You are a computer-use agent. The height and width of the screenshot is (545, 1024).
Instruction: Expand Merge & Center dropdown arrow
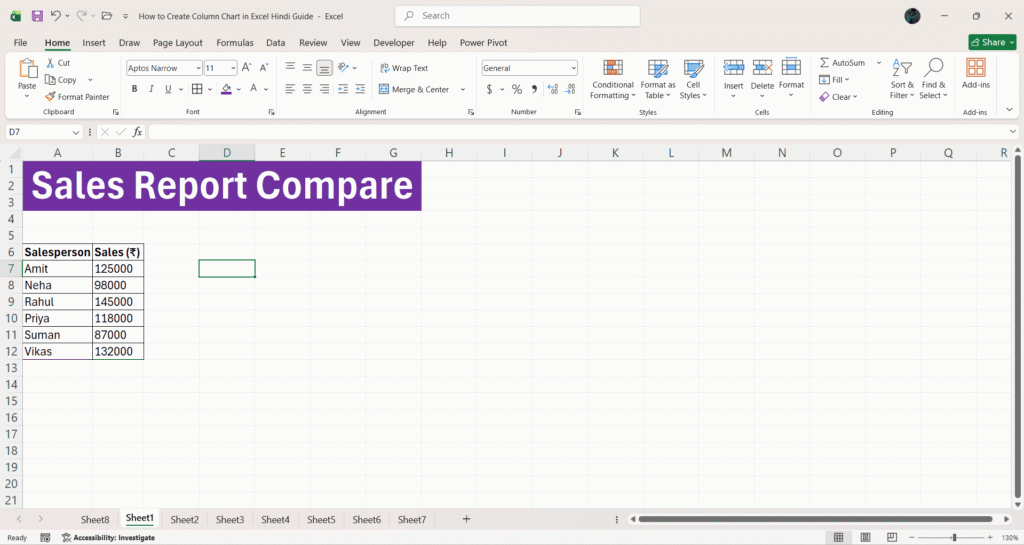463,89
